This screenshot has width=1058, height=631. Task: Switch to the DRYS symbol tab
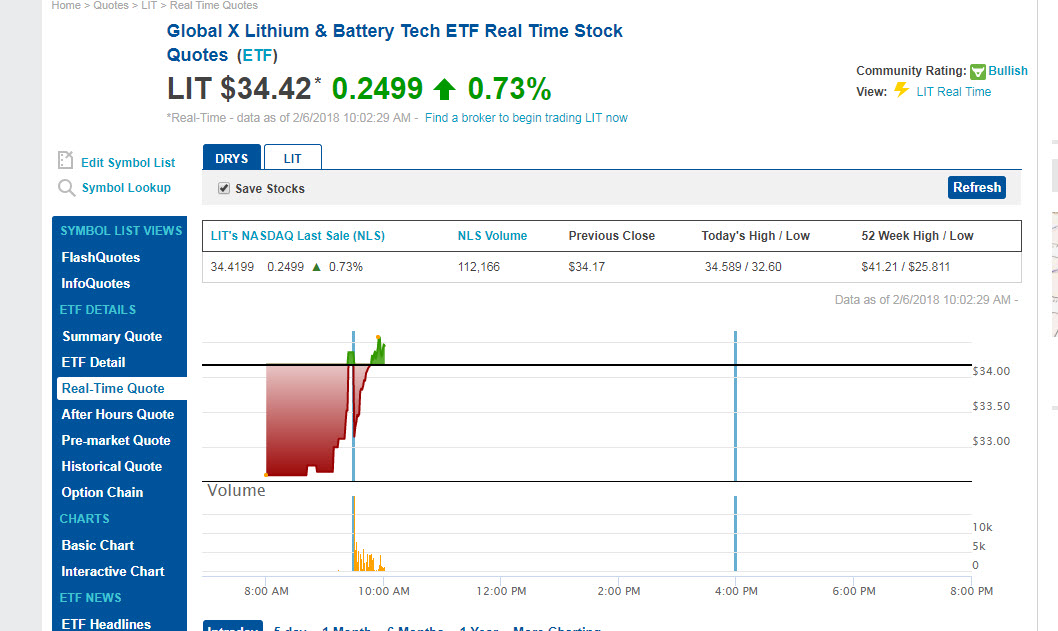pos(231,158)
